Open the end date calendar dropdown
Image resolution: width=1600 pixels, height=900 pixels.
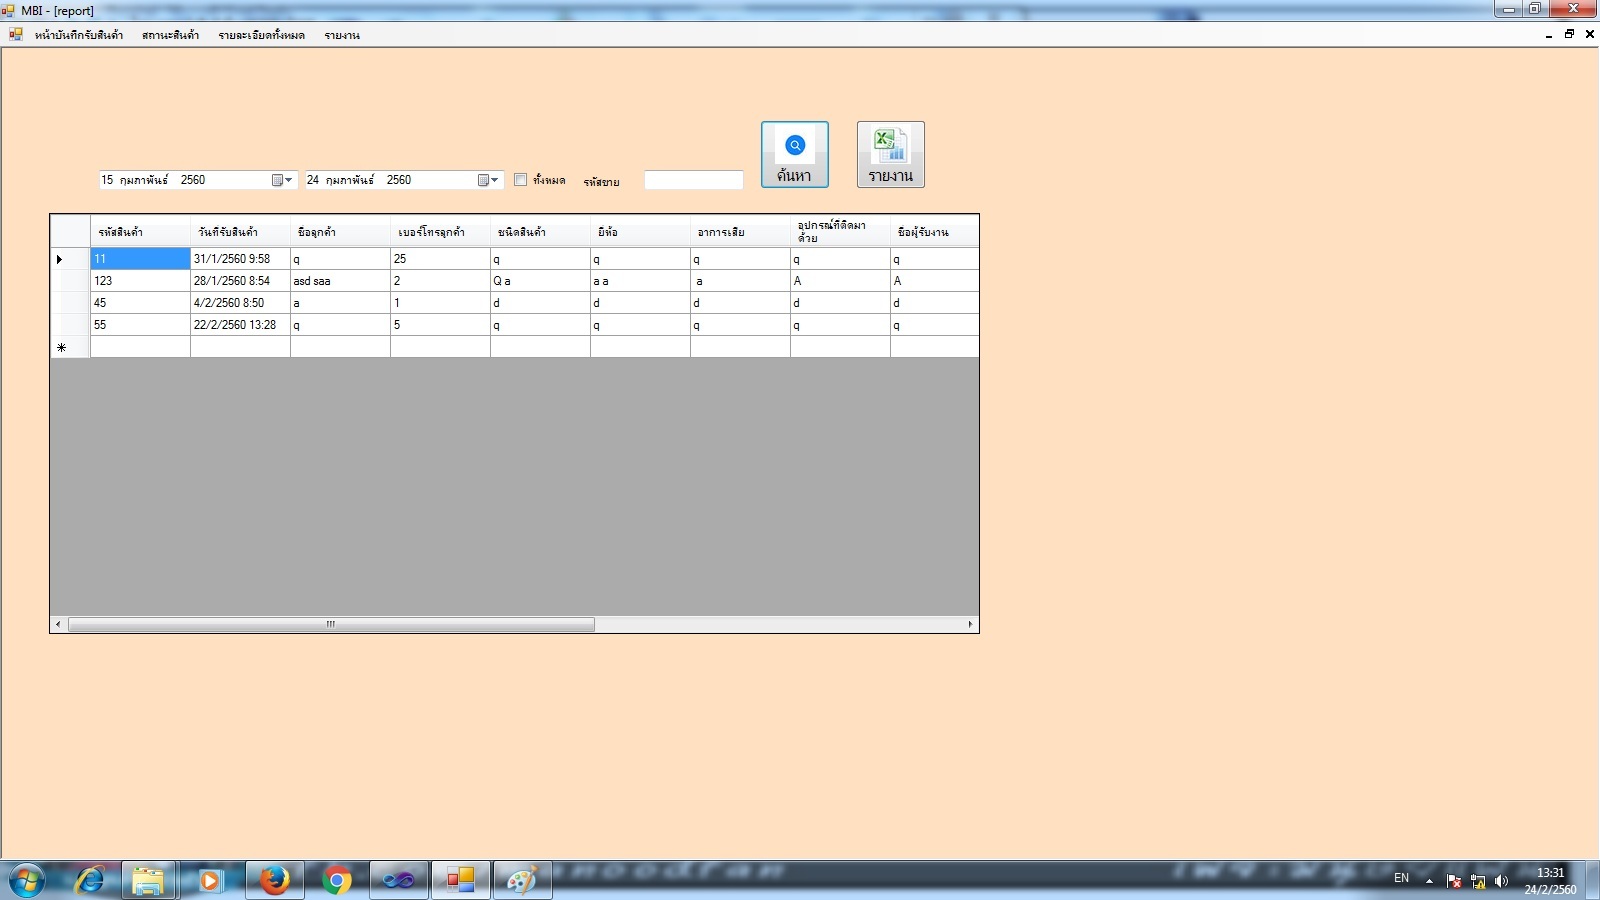[488, 180]
